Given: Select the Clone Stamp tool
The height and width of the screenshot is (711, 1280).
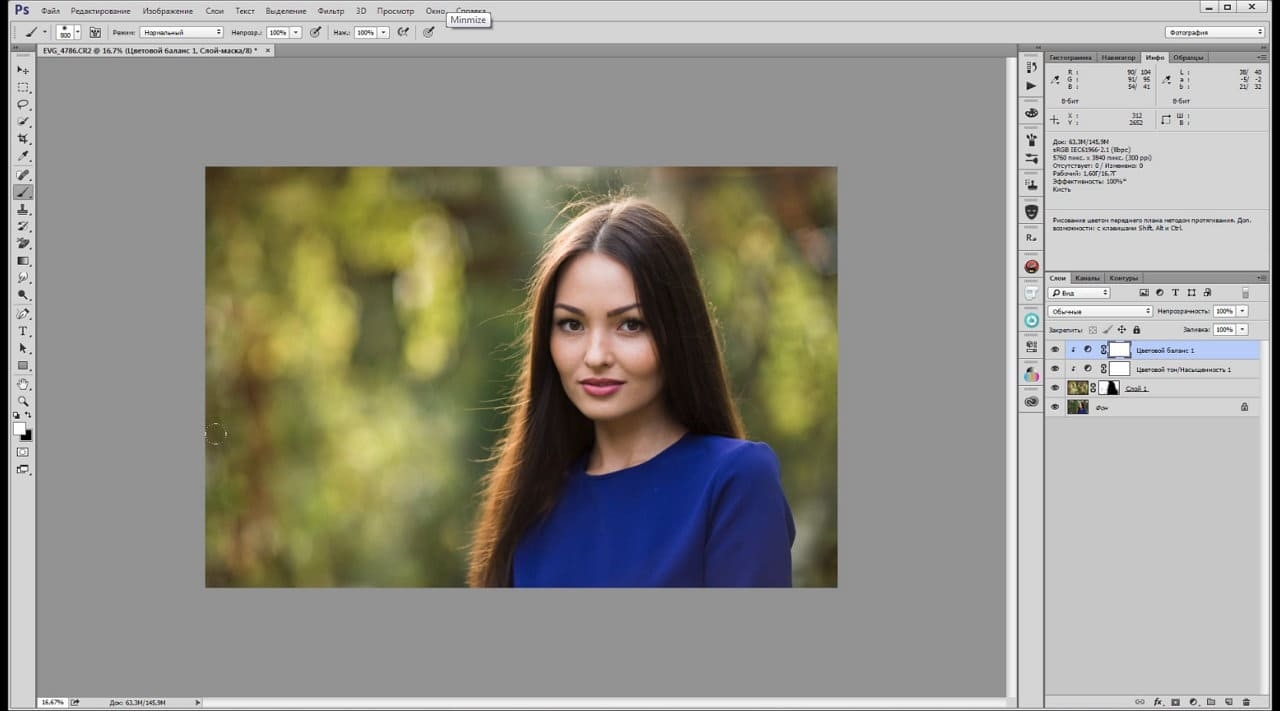Looking at the screenshot, I should (23, 210).
